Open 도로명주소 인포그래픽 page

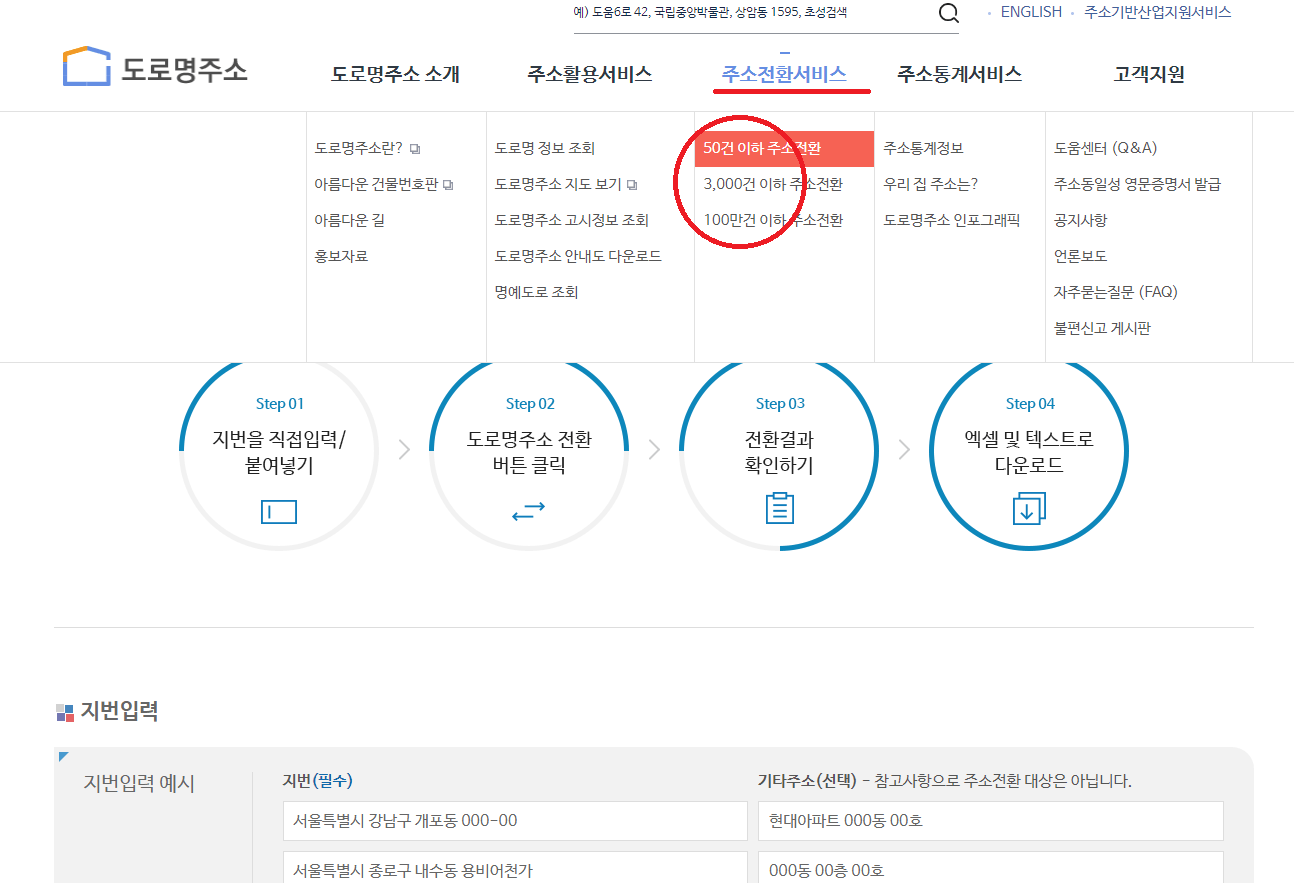click(x=952, y=220)
